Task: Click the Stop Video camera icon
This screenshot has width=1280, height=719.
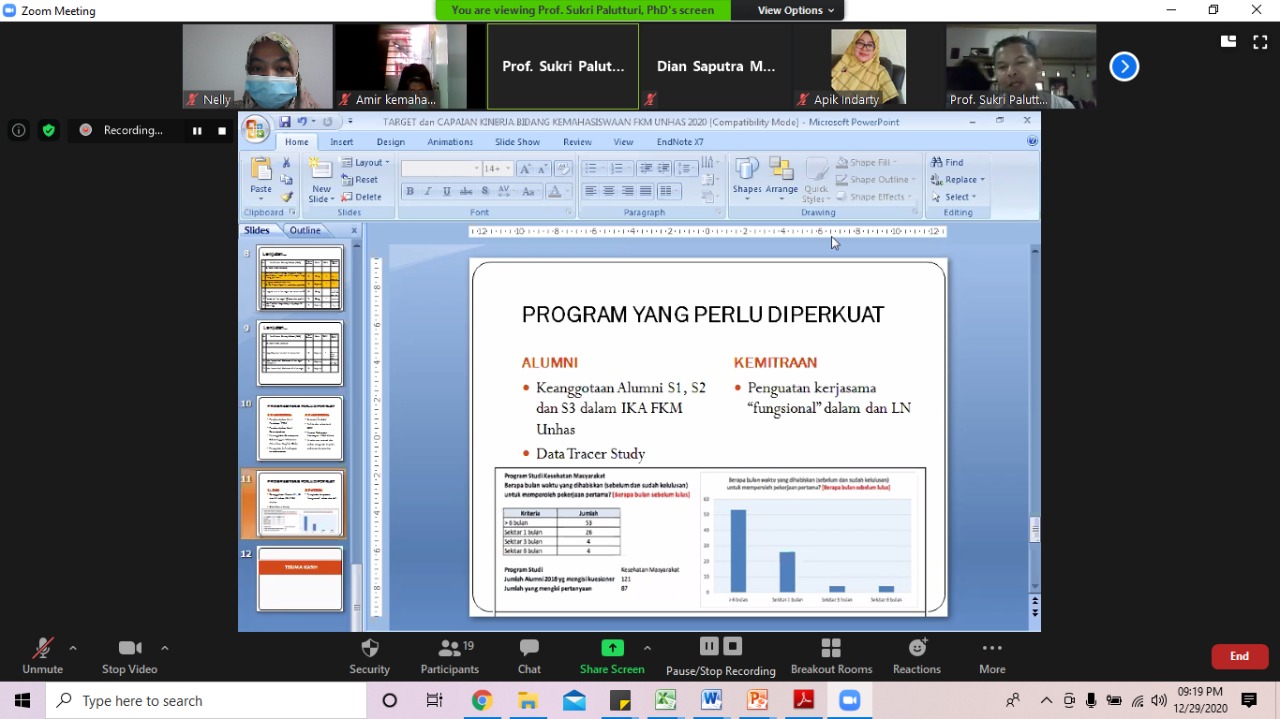Action: pyautogui.click(x=130, y=648)
